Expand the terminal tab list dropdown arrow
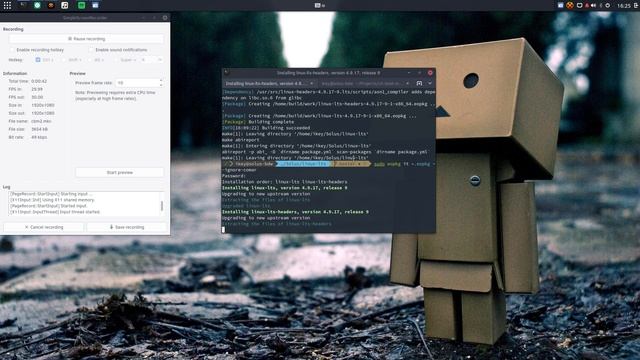Viewport: 640px width, 360px height. (x=430, y=83)
